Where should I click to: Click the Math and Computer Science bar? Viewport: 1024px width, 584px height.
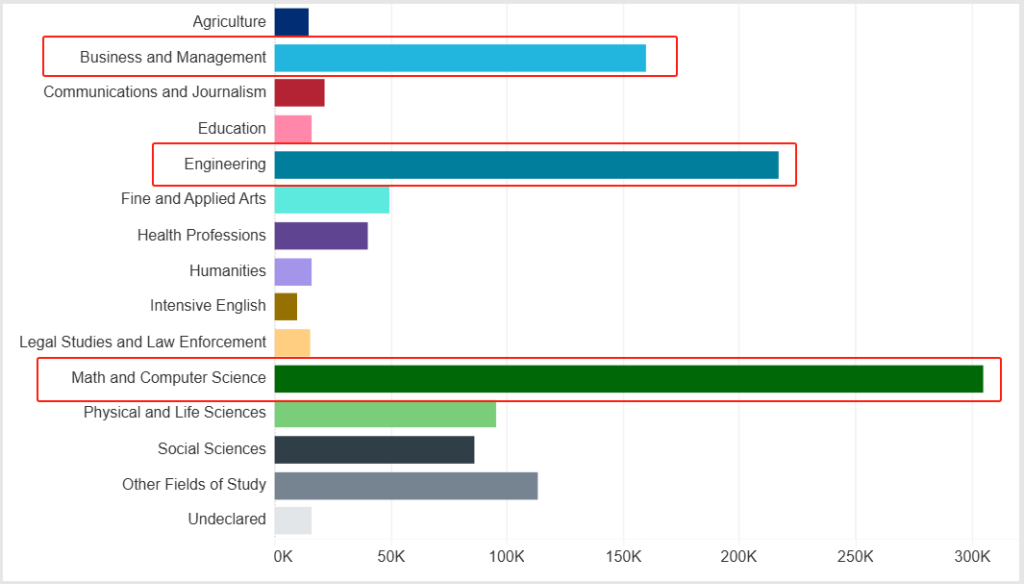click(628, 379)
